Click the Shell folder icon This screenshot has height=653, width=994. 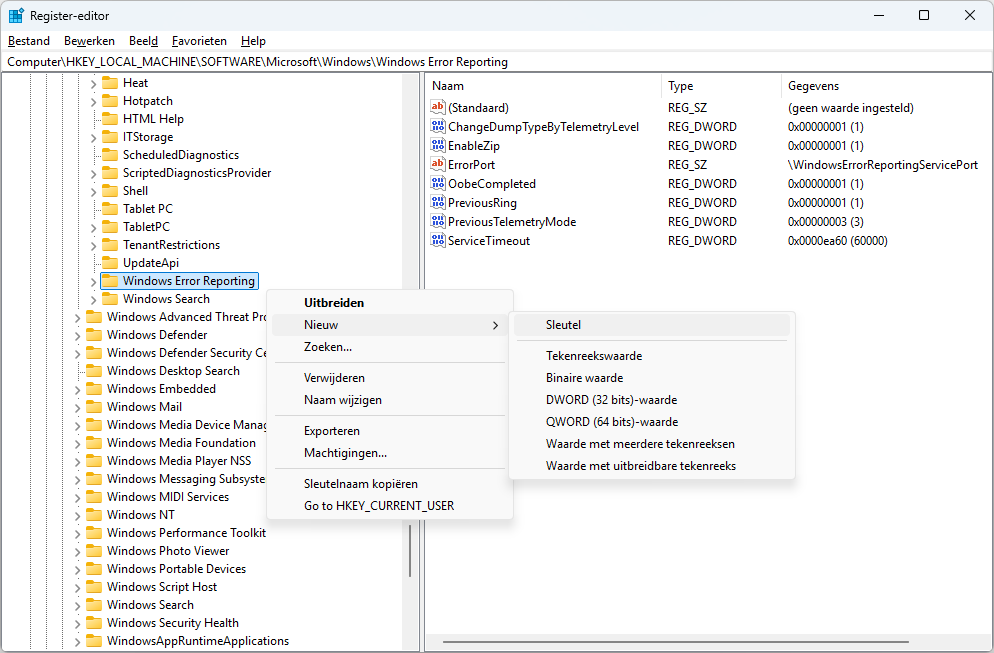[x=110, y=191]
